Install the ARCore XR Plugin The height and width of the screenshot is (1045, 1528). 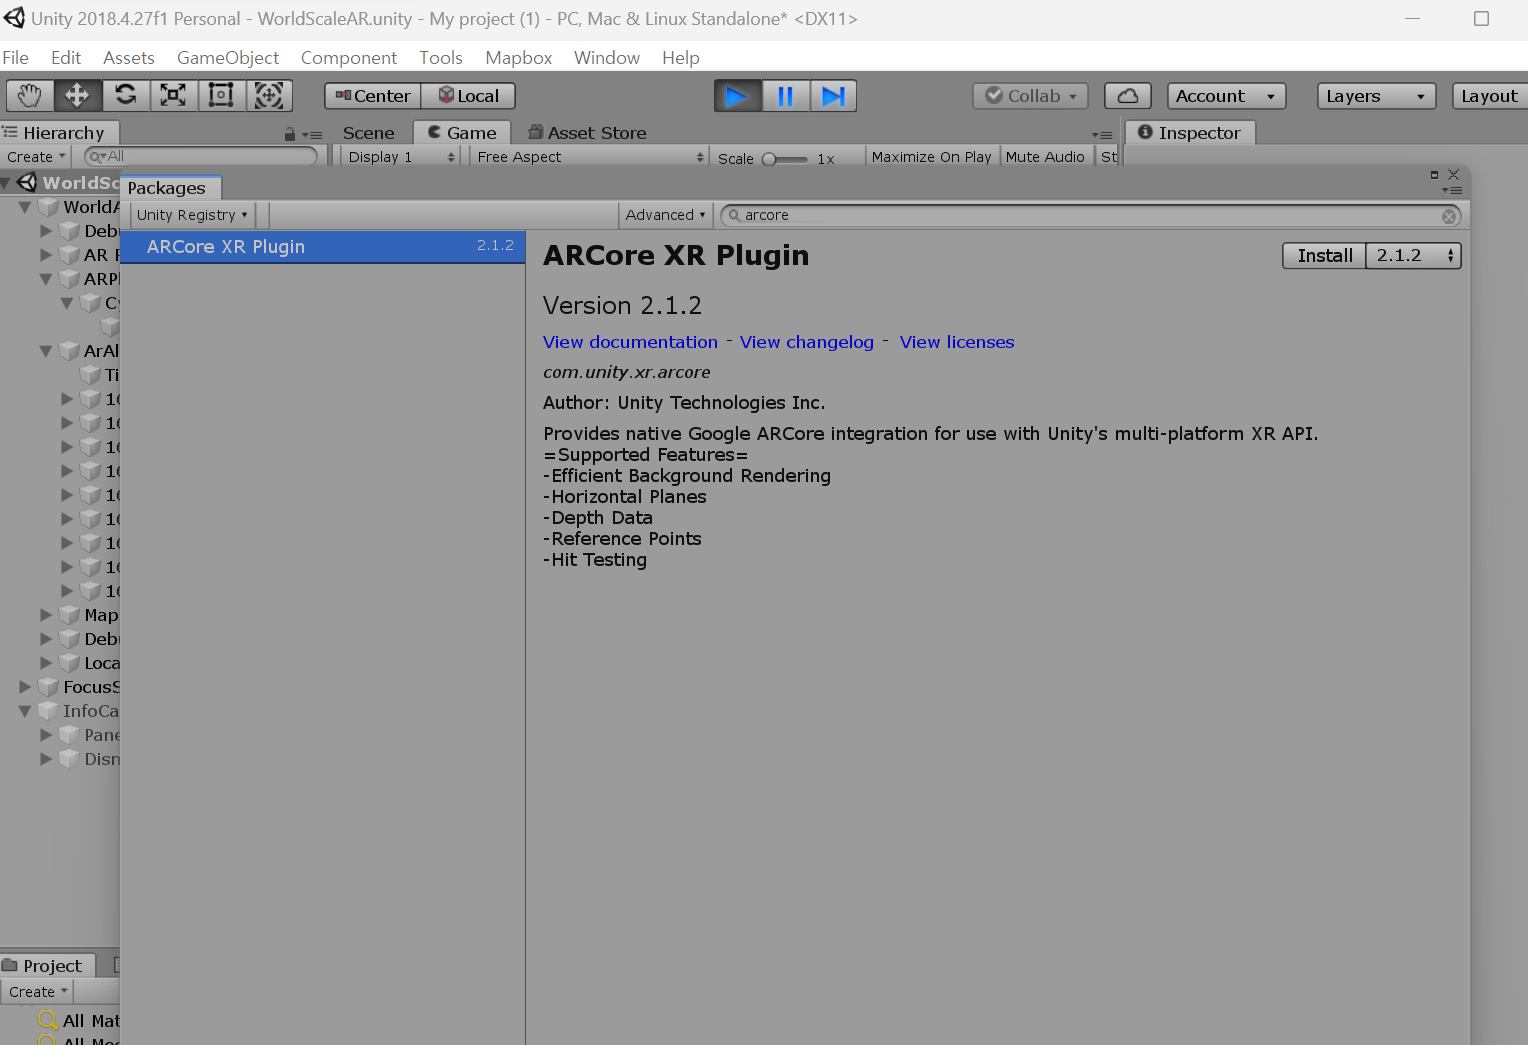click(x=1325, y=256)
